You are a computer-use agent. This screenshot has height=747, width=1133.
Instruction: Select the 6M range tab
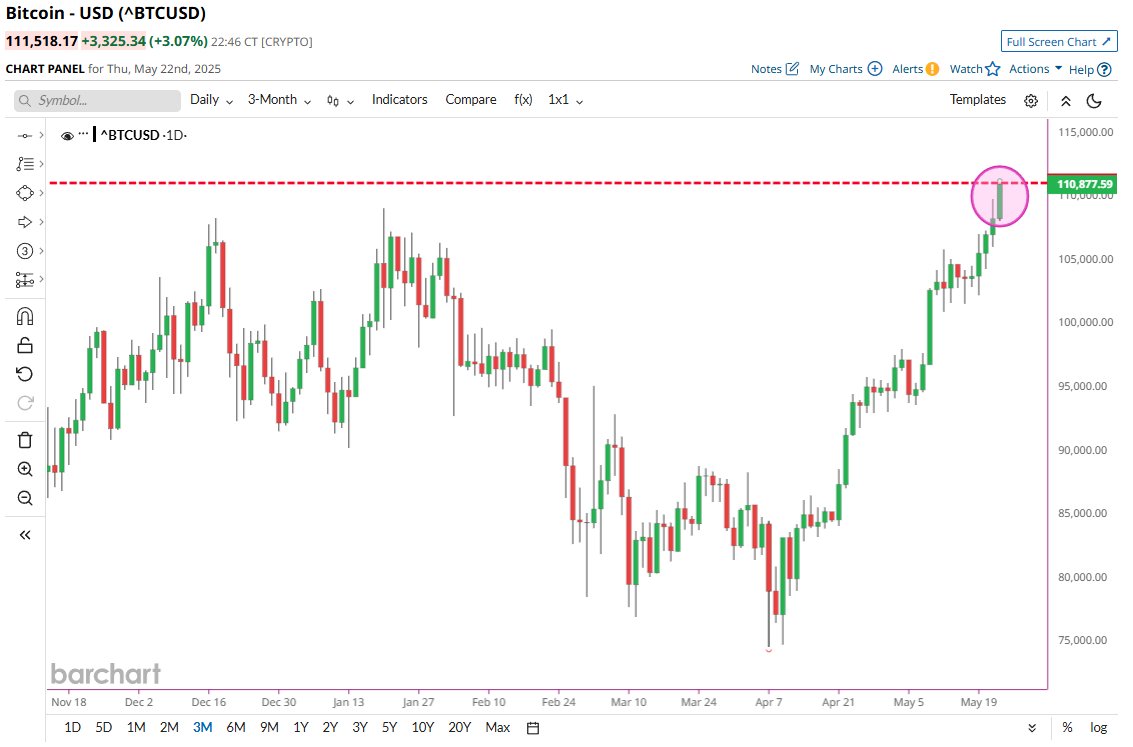click(236, 727)
